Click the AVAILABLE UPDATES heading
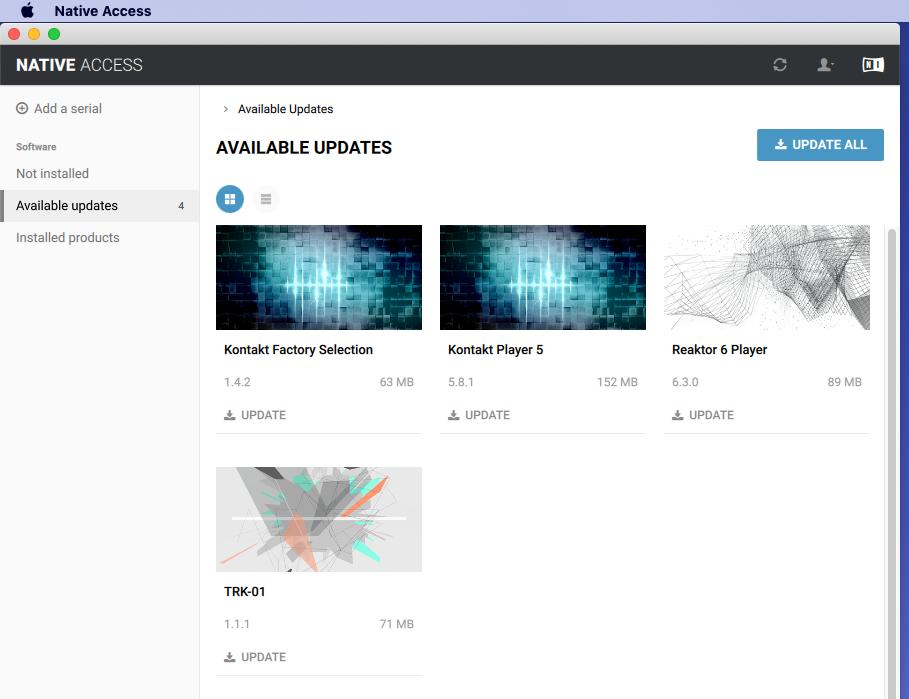 (x=304, y=148)
